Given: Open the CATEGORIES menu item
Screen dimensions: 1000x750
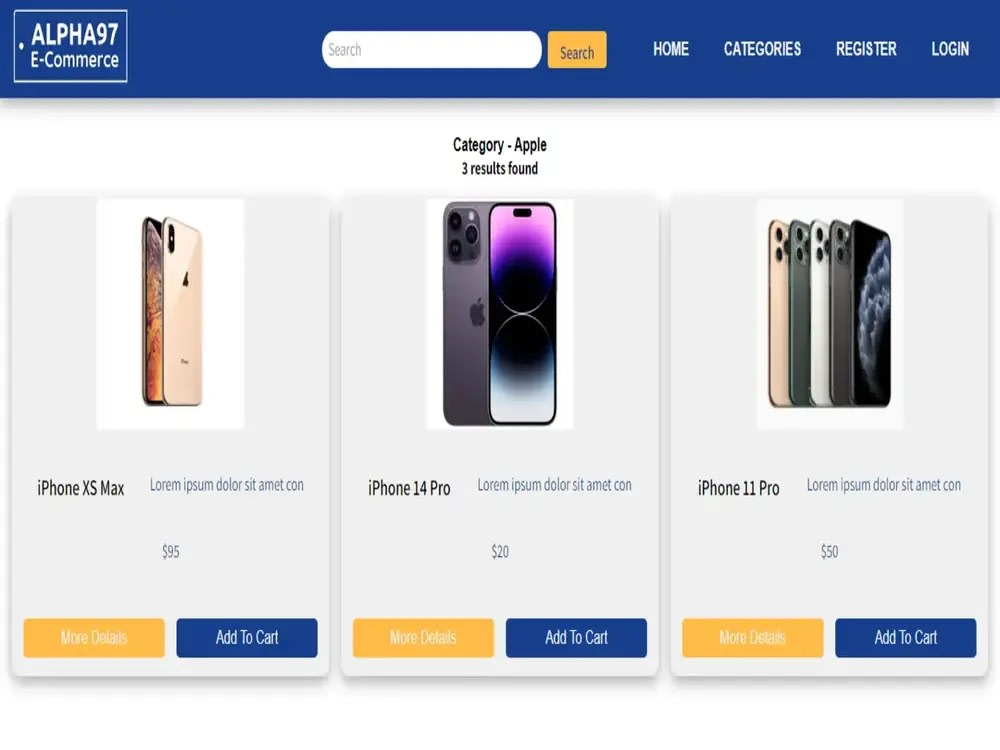Looking at the screenshot, I should (x=762, y=49).
